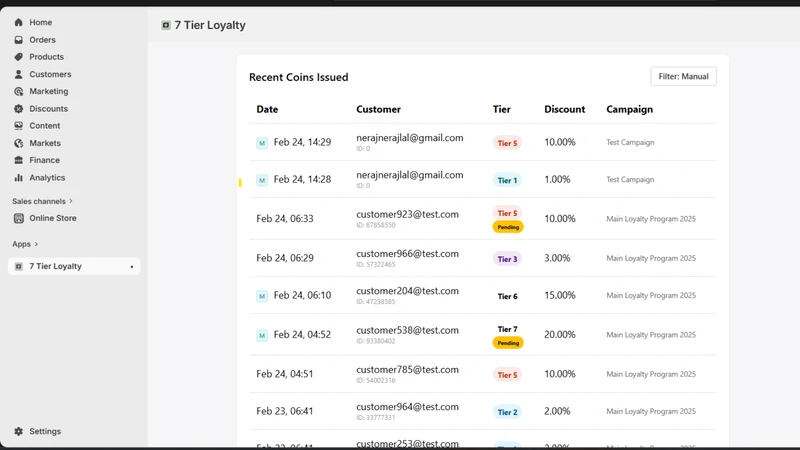
Task: Click customer964@test.com email
Action: point(407,407)
